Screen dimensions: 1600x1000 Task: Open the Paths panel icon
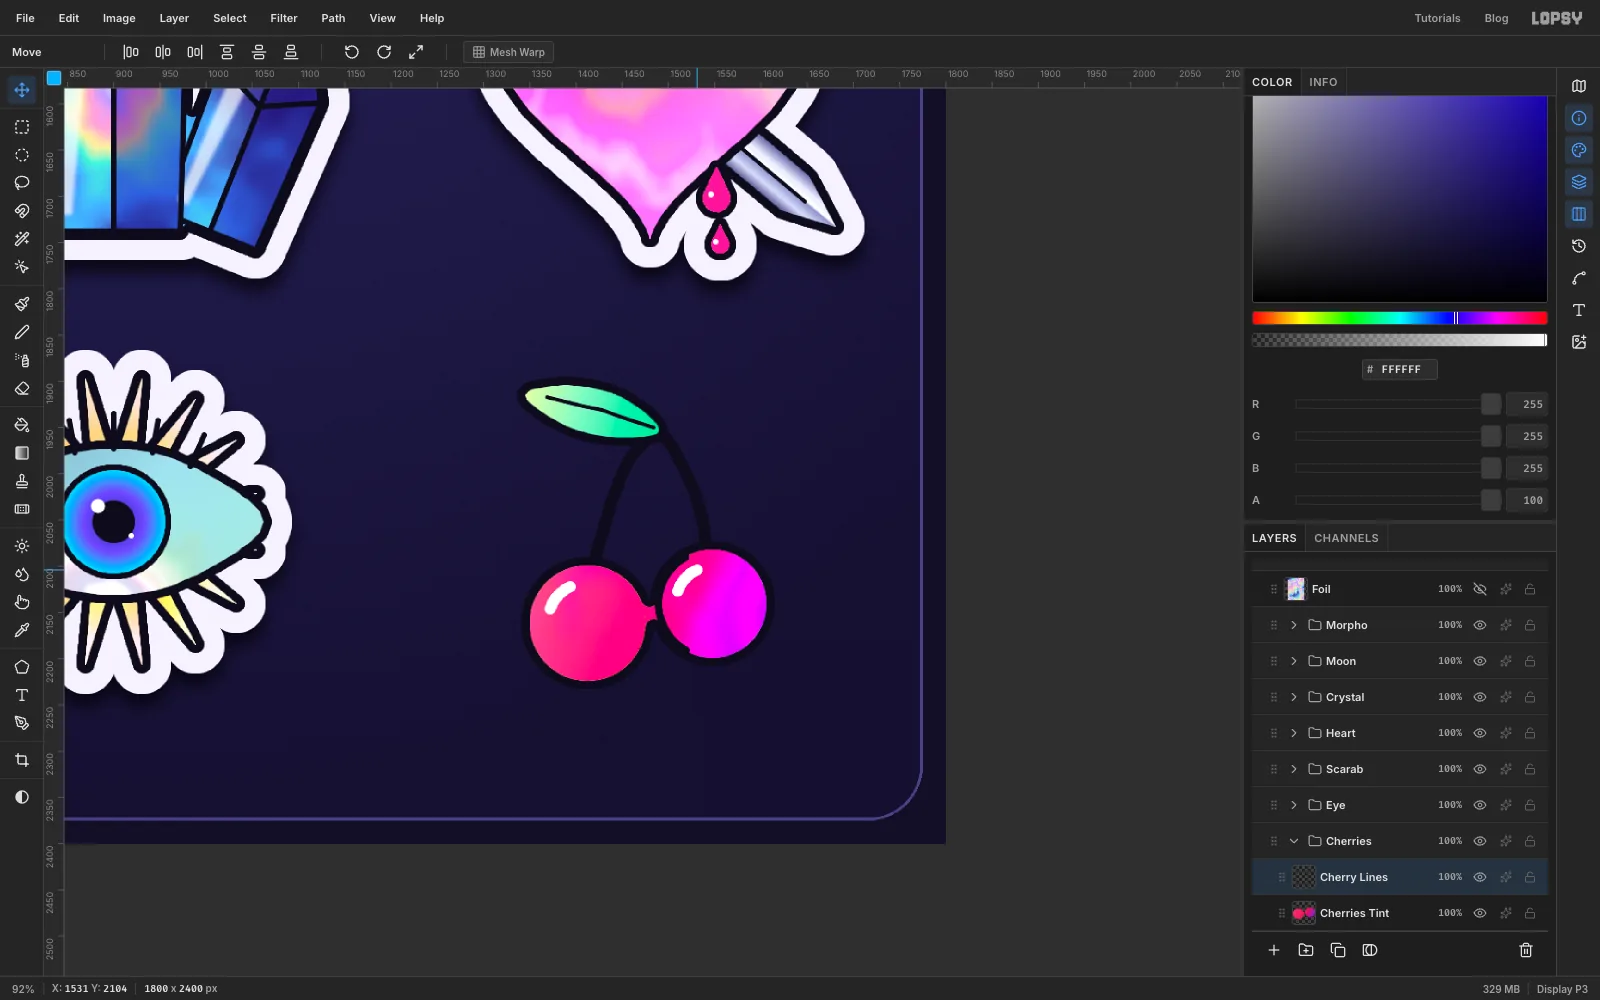(x=1579, y=278)
